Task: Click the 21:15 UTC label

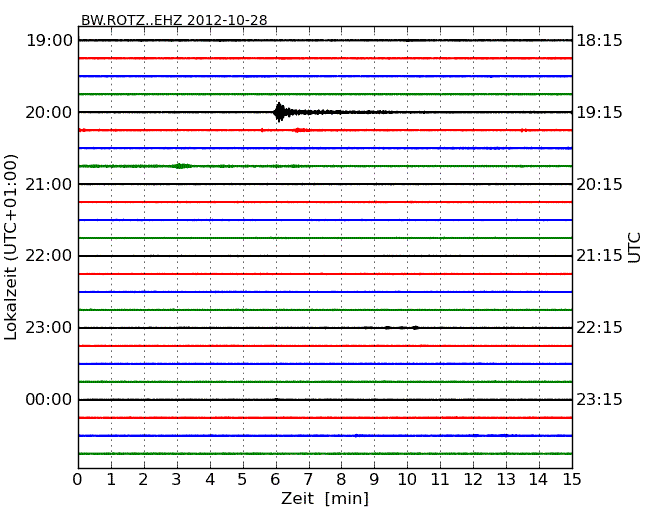Action: [599, 256]
